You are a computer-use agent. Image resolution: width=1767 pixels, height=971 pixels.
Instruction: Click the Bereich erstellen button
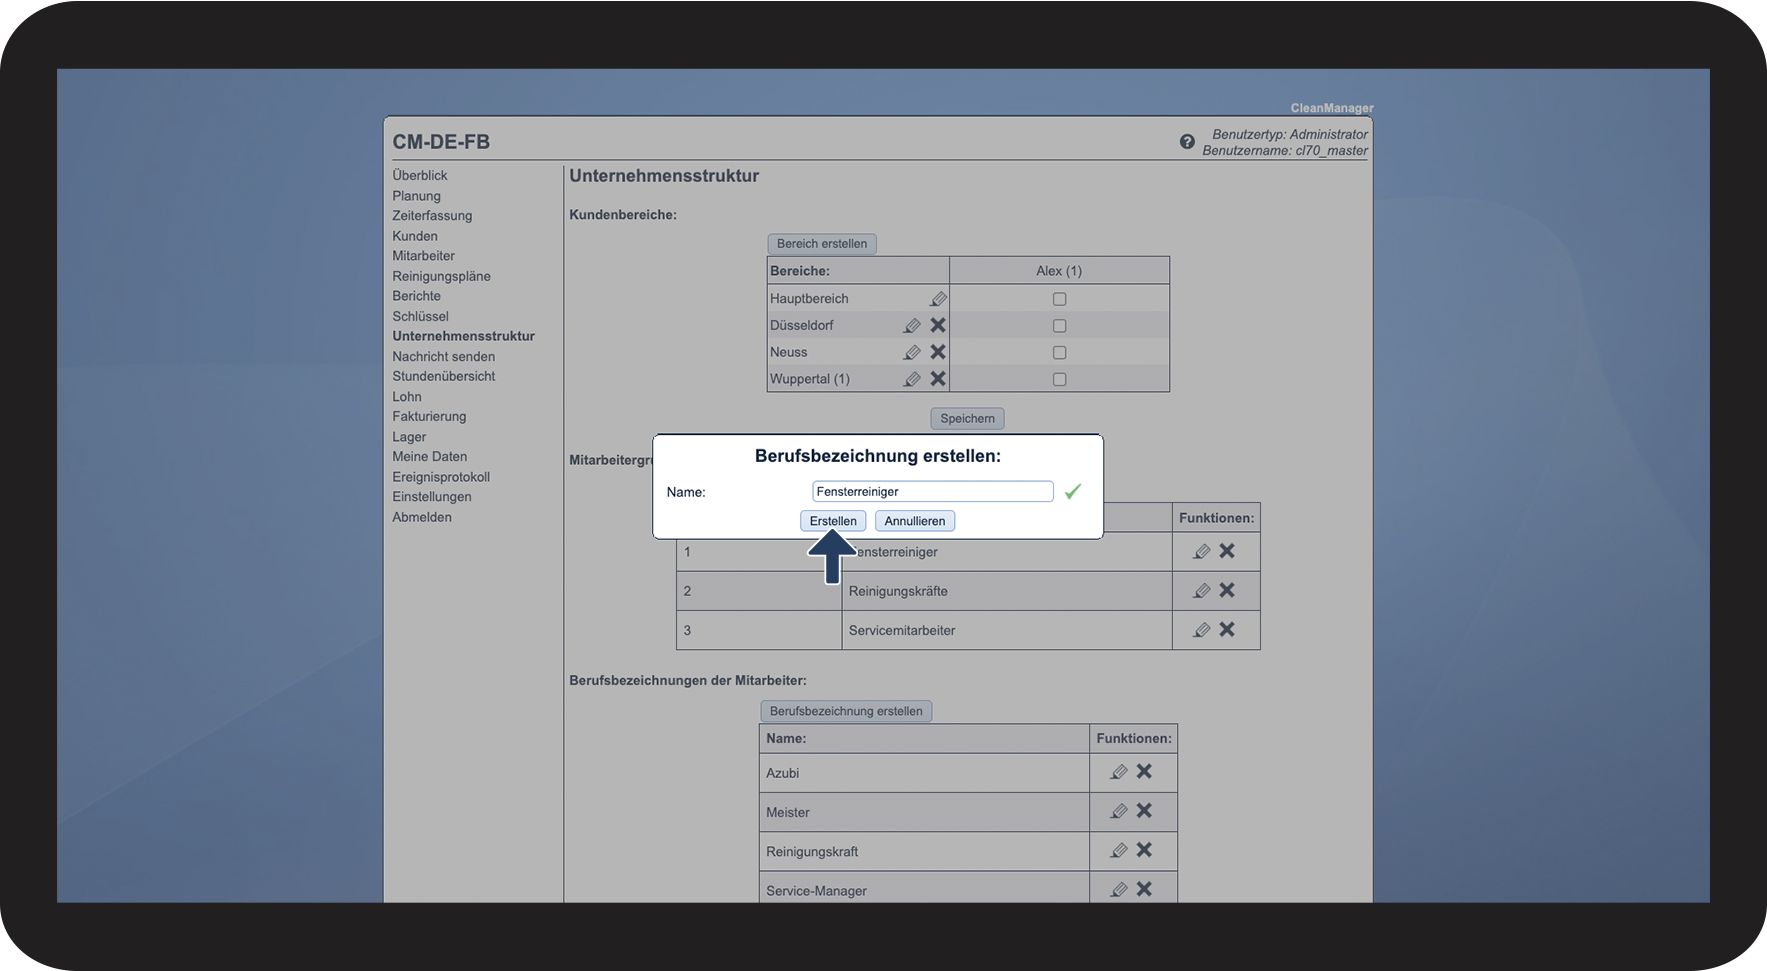[821, 244]
